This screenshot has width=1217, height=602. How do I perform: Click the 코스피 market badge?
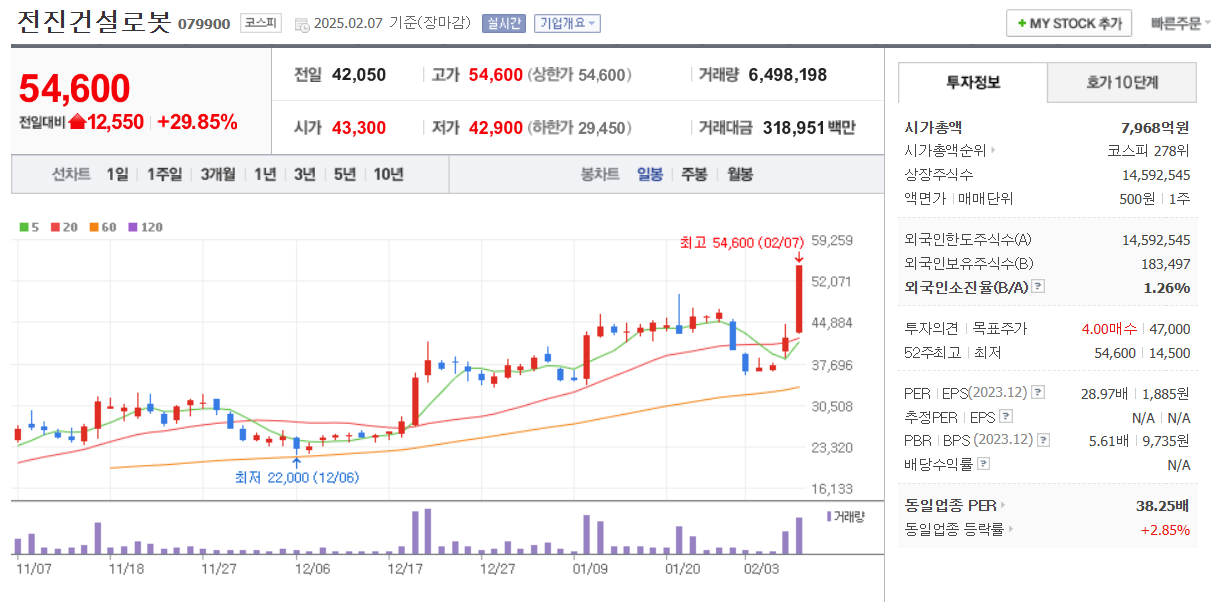click(x=262, y=23)
